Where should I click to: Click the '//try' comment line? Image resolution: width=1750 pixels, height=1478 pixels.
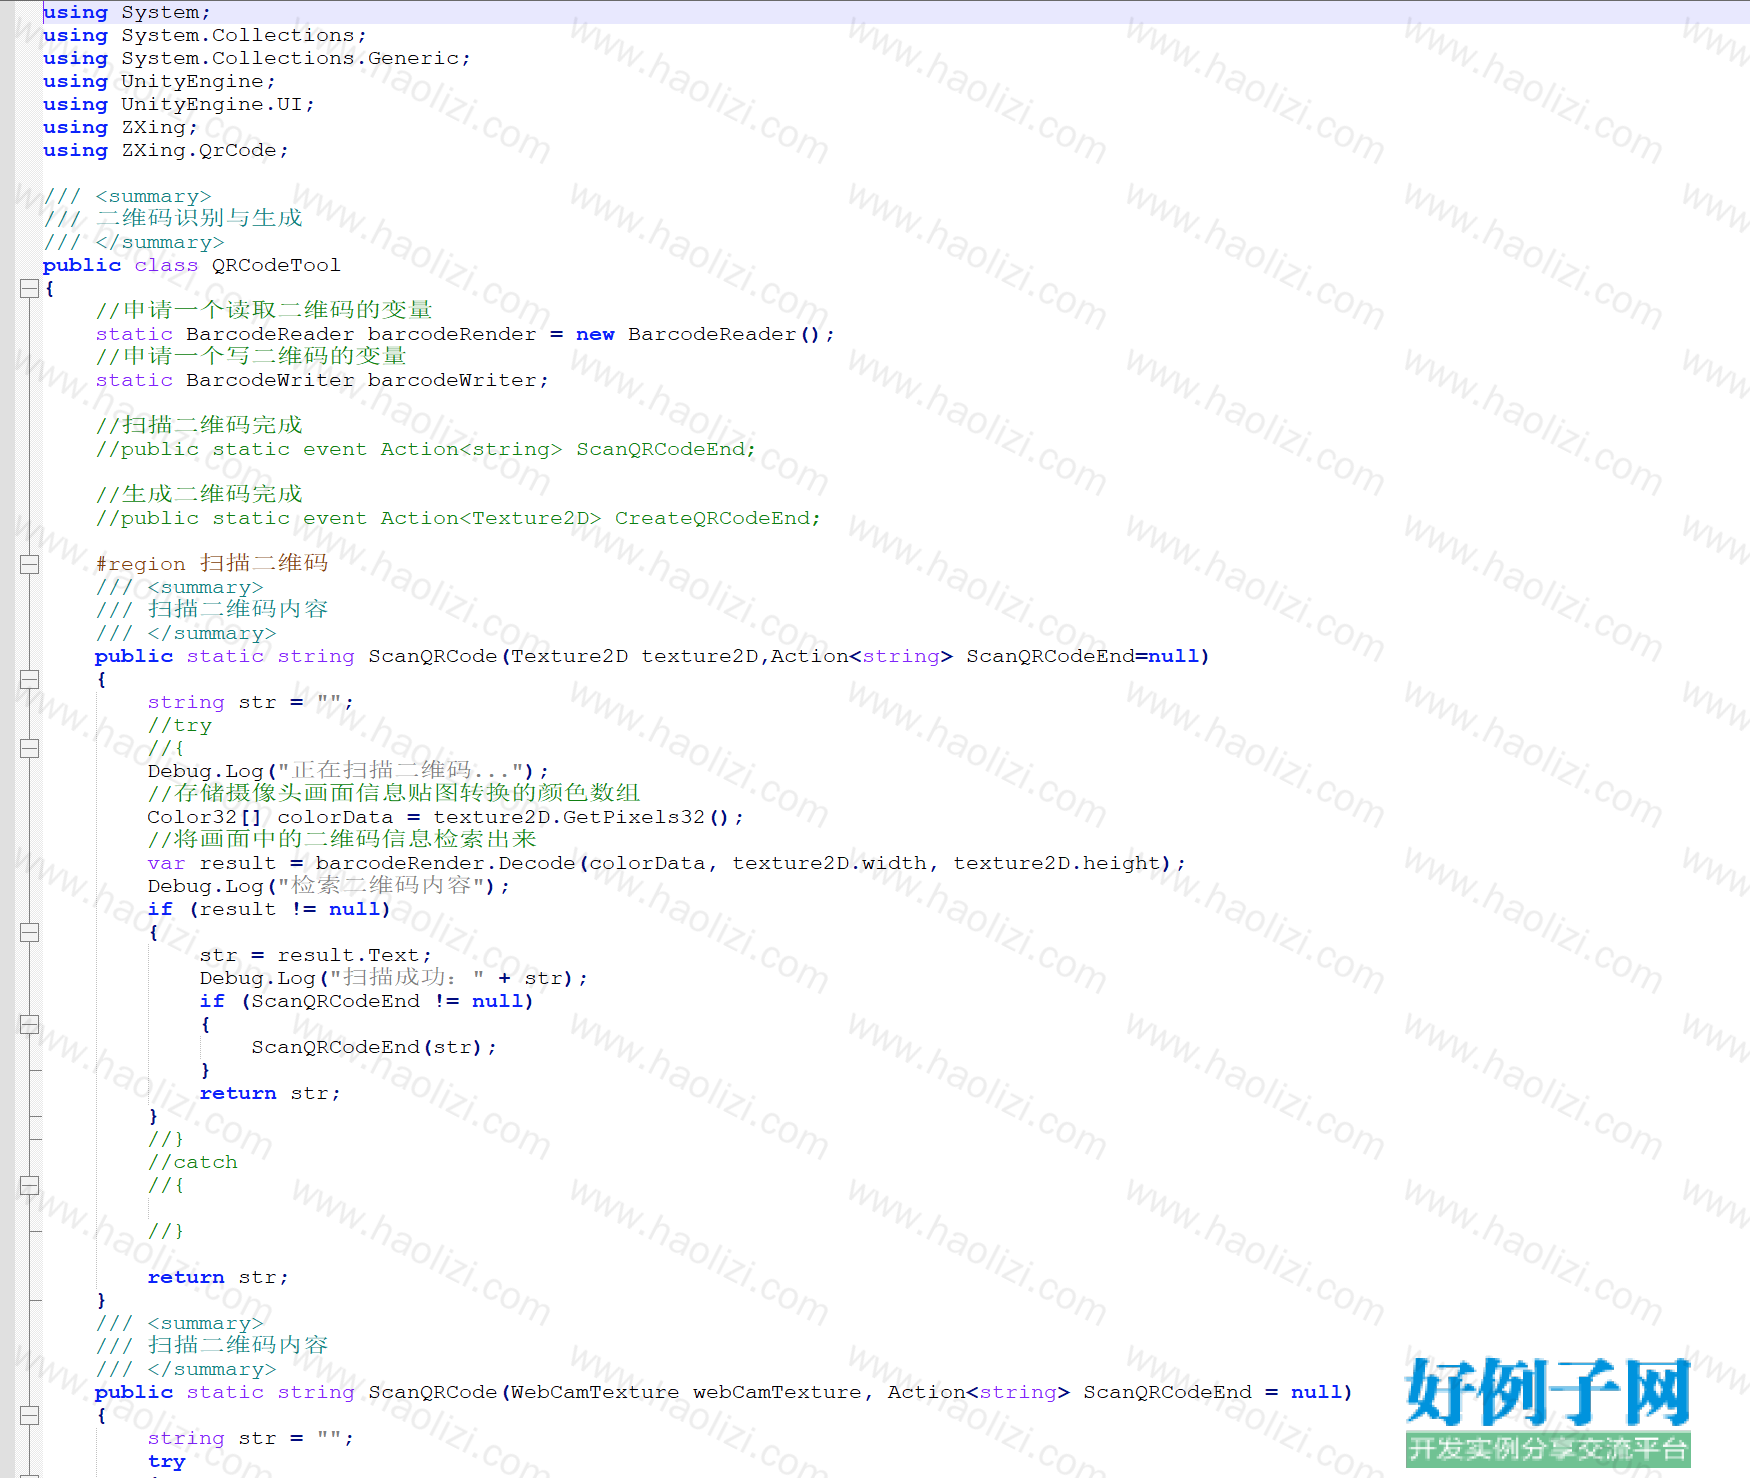point(180,725)
